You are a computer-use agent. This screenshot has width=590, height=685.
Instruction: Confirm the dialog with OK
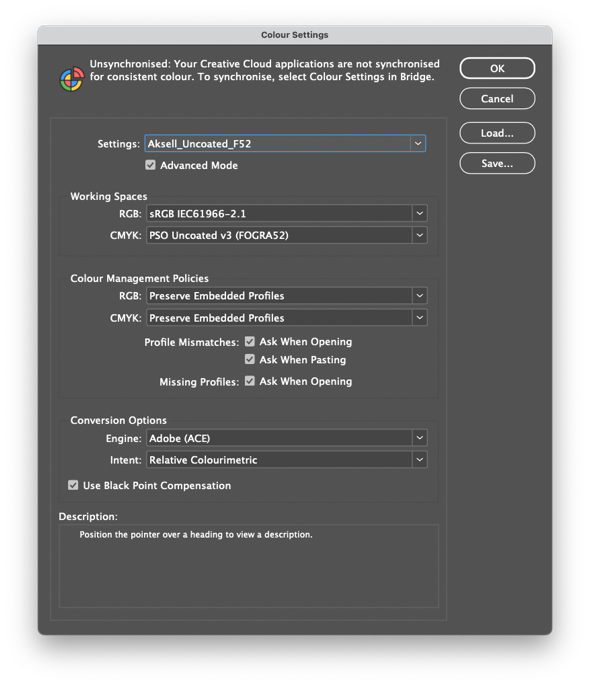pos(497,68)
